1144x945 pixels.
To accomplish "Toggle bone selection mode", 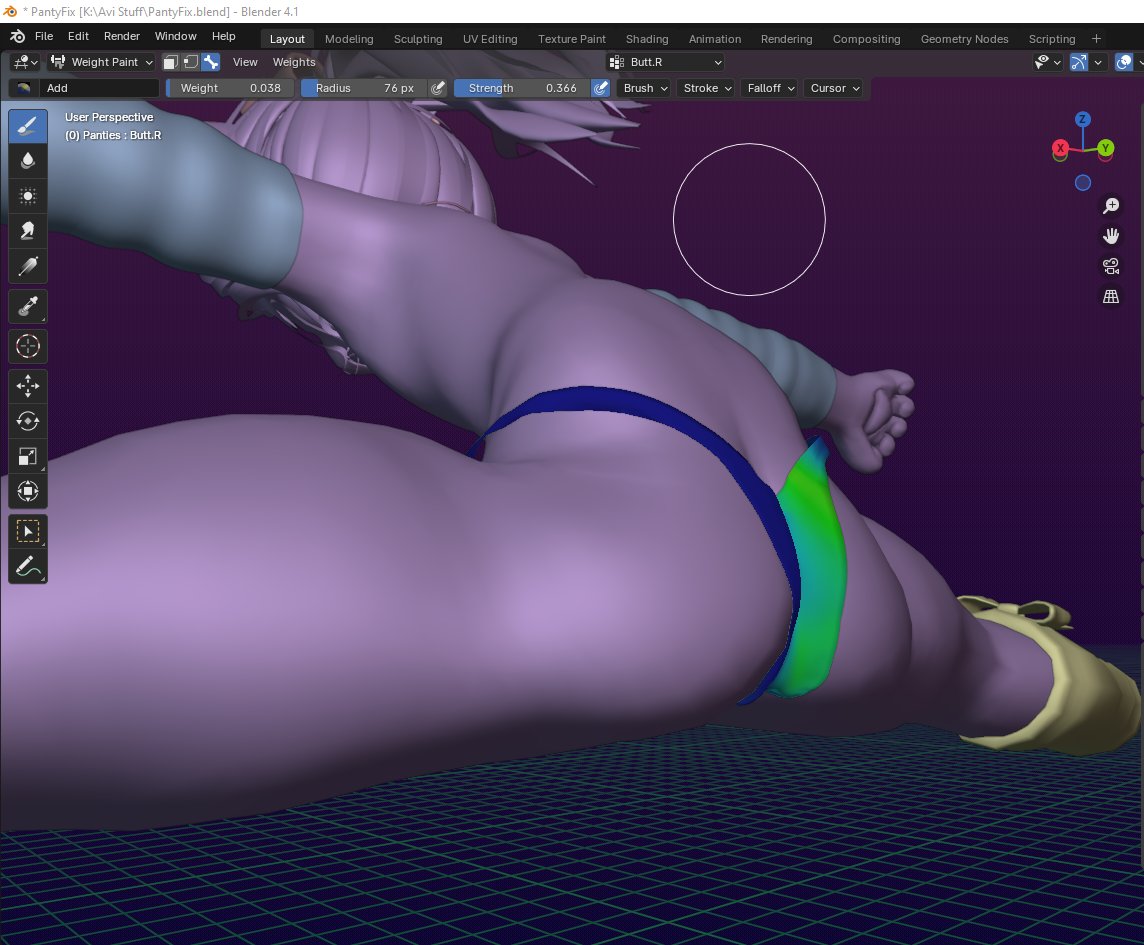I will (211, 62).
